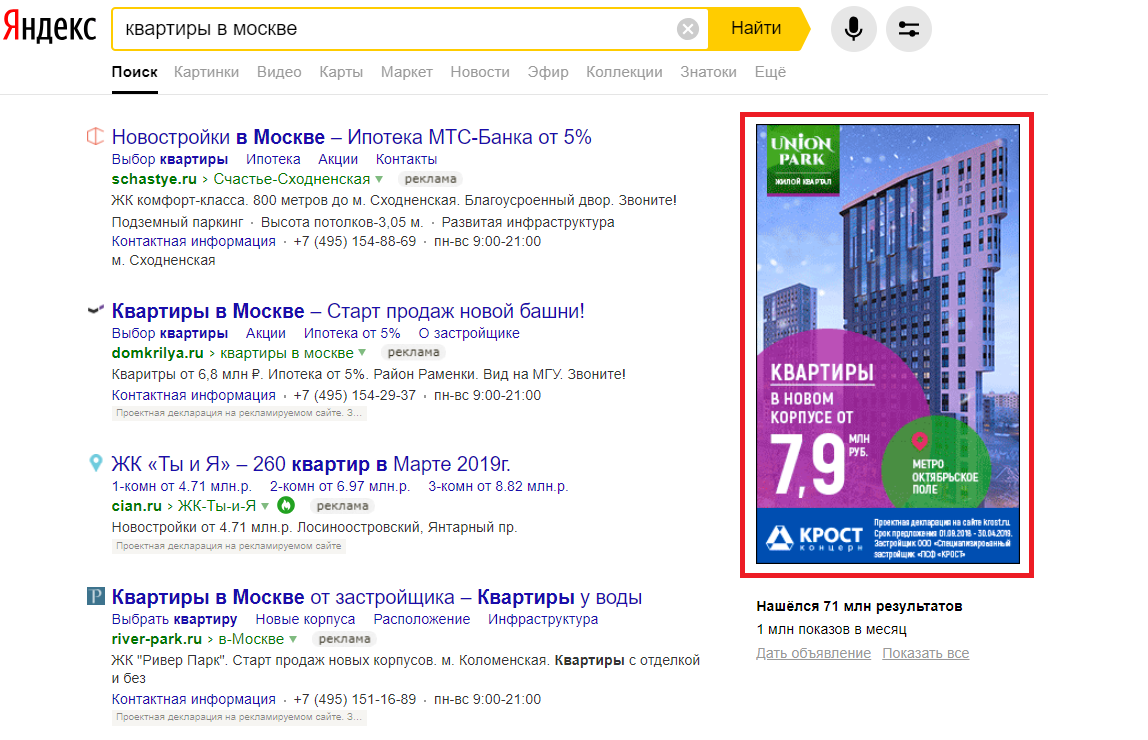Image resolution: width=1148 pixels, height=740 pixels.
Task: Open the Карты tab
Action: (341, 72)
